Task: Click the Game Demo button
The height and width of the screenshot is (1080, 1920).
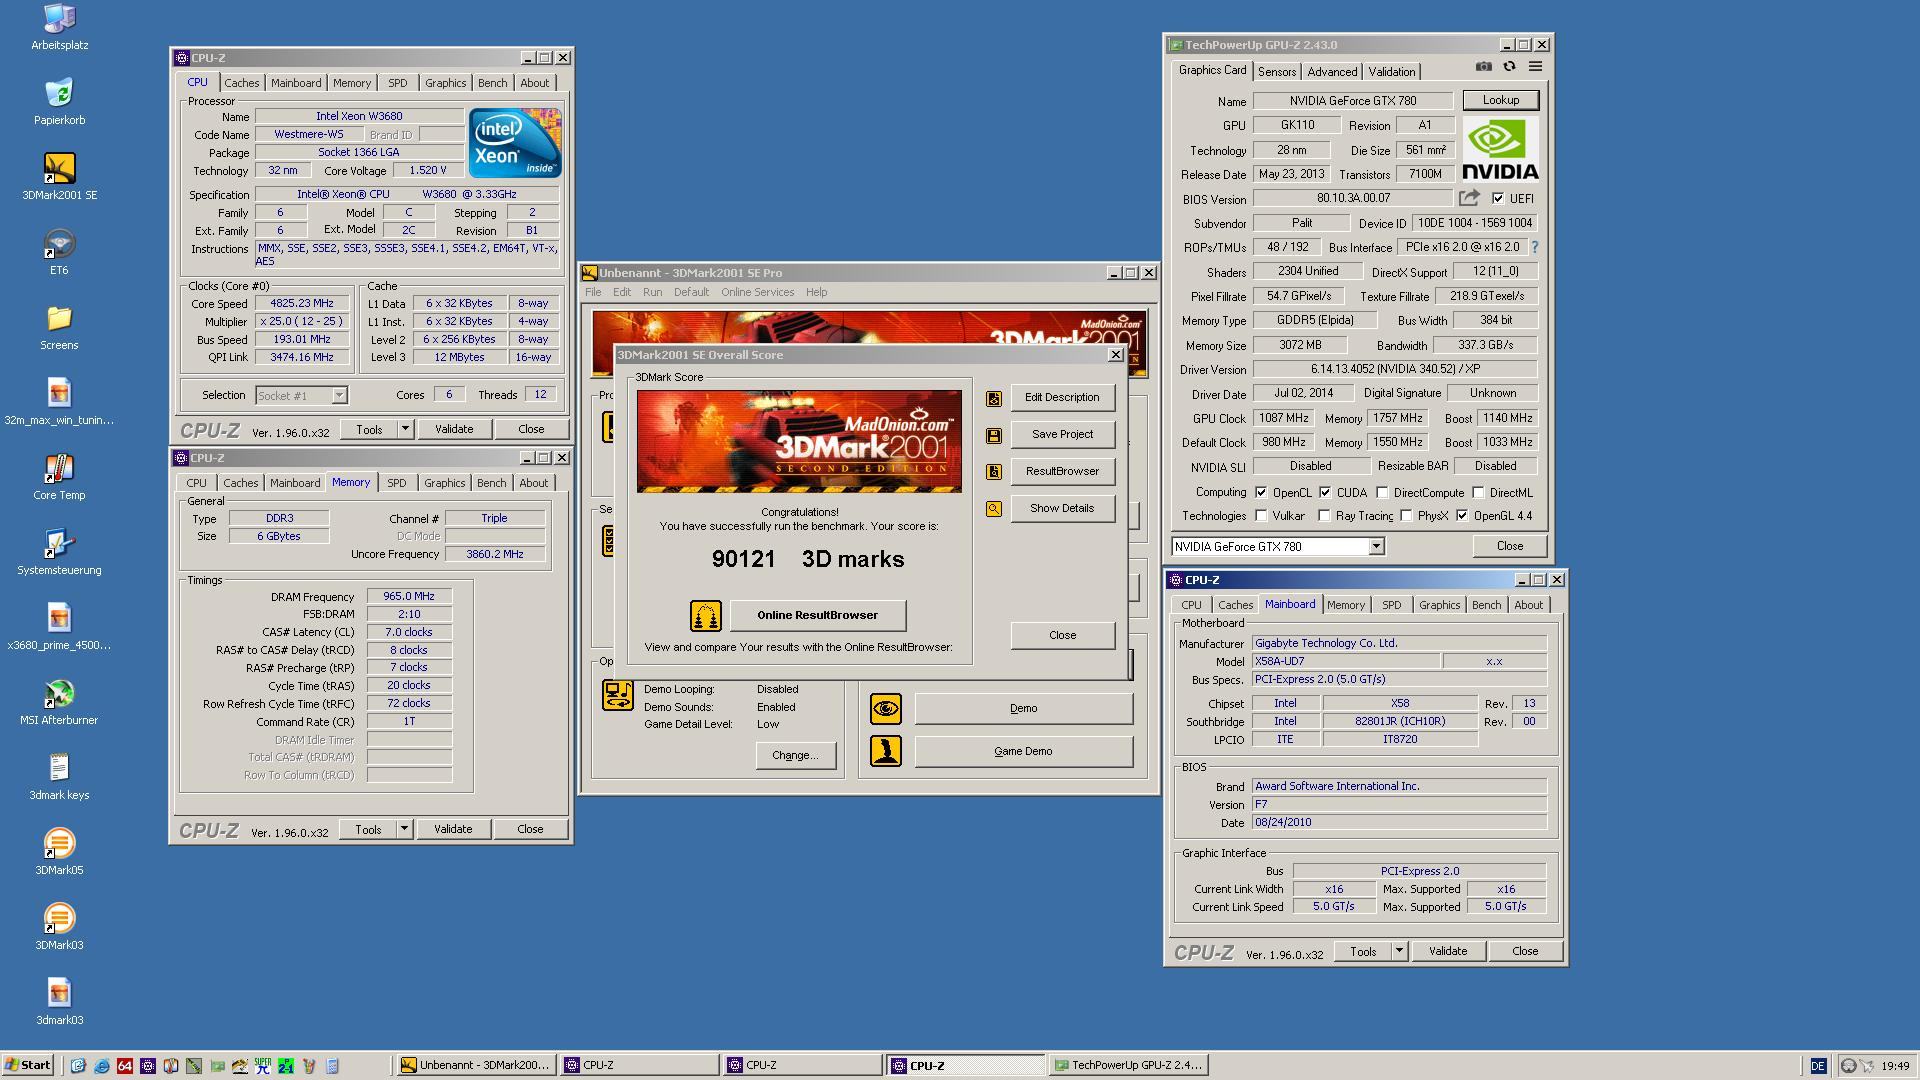Action: [1023, 752]
